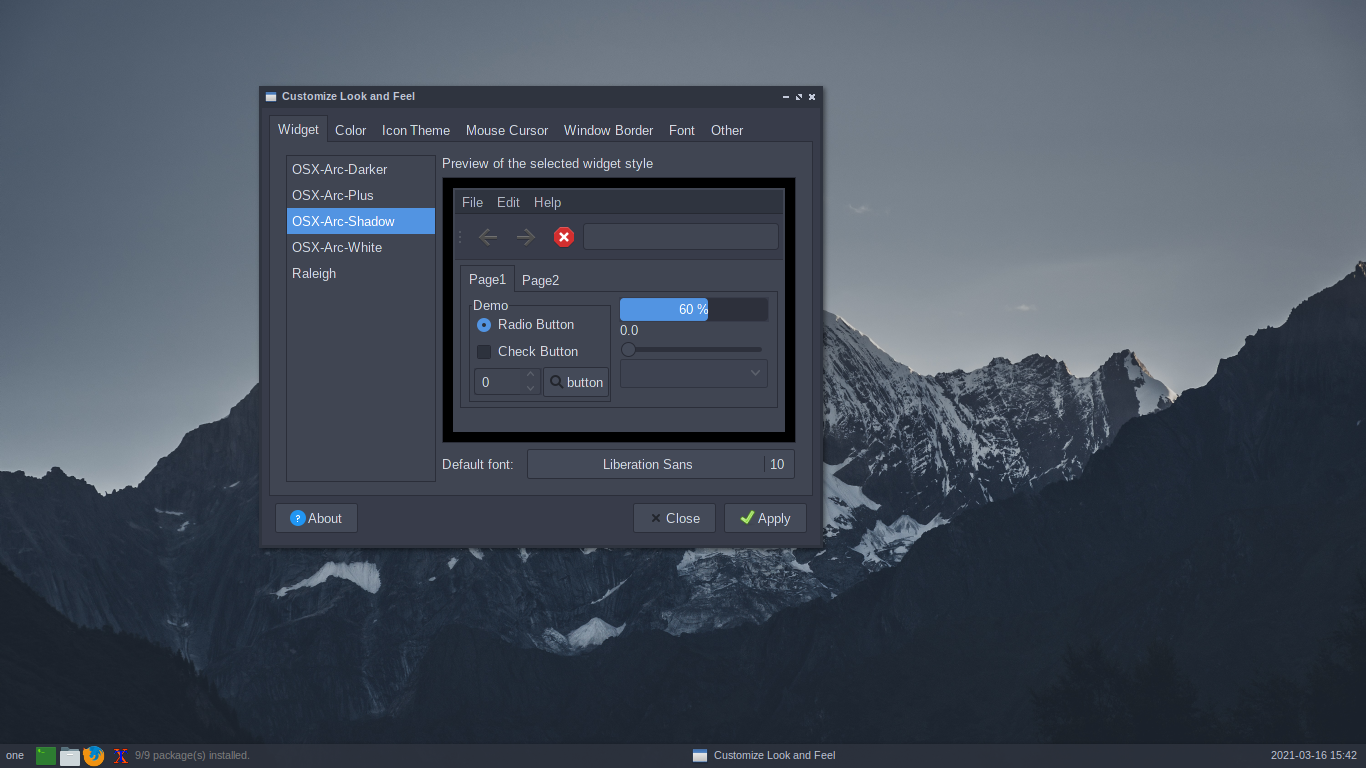Click the text entry field in preview toolbar
The image size is (1366, 768).
(681, 237)
